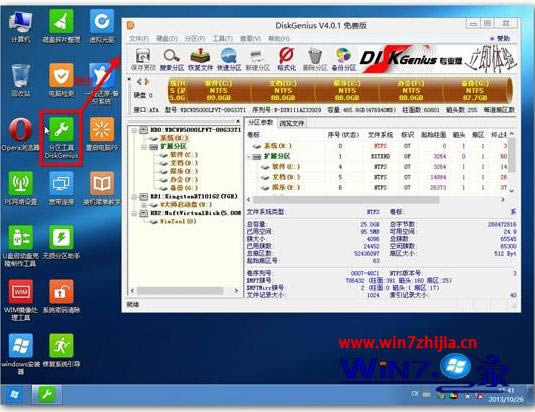
Task: Switch to the Partition Parameters (分区参数) tab
Action: 260,123
